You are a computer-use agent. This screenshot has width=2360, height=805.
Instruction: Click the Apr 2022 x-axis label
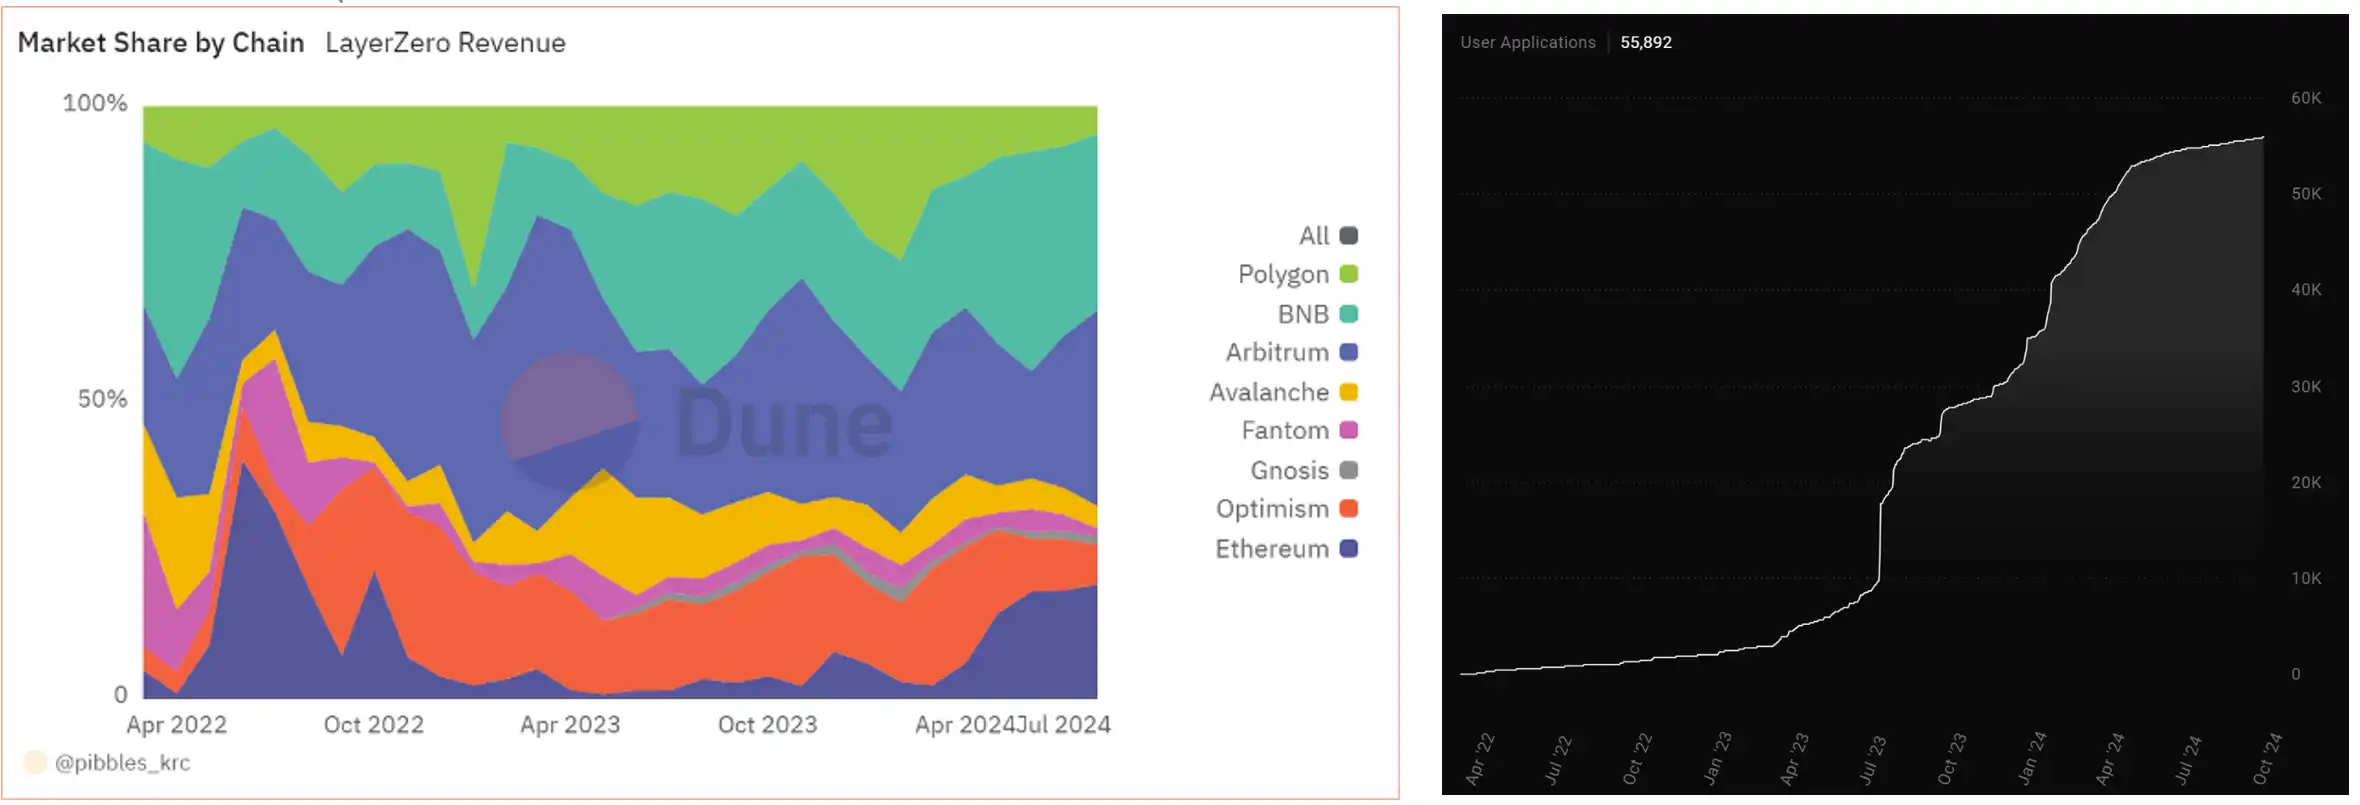pos(176,725)
